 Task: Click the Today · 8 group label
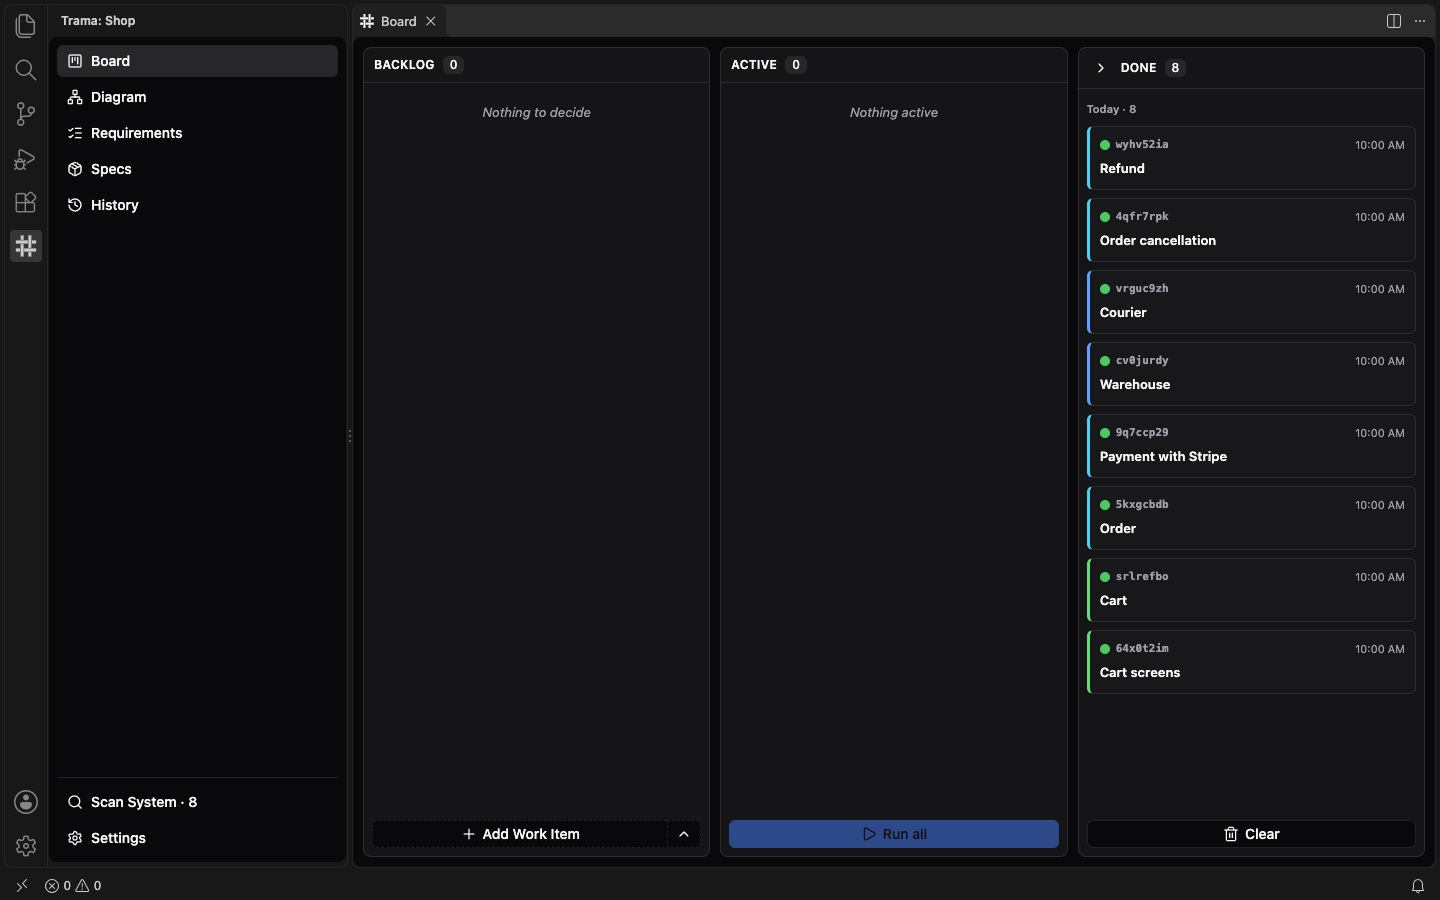point(1111,109)
